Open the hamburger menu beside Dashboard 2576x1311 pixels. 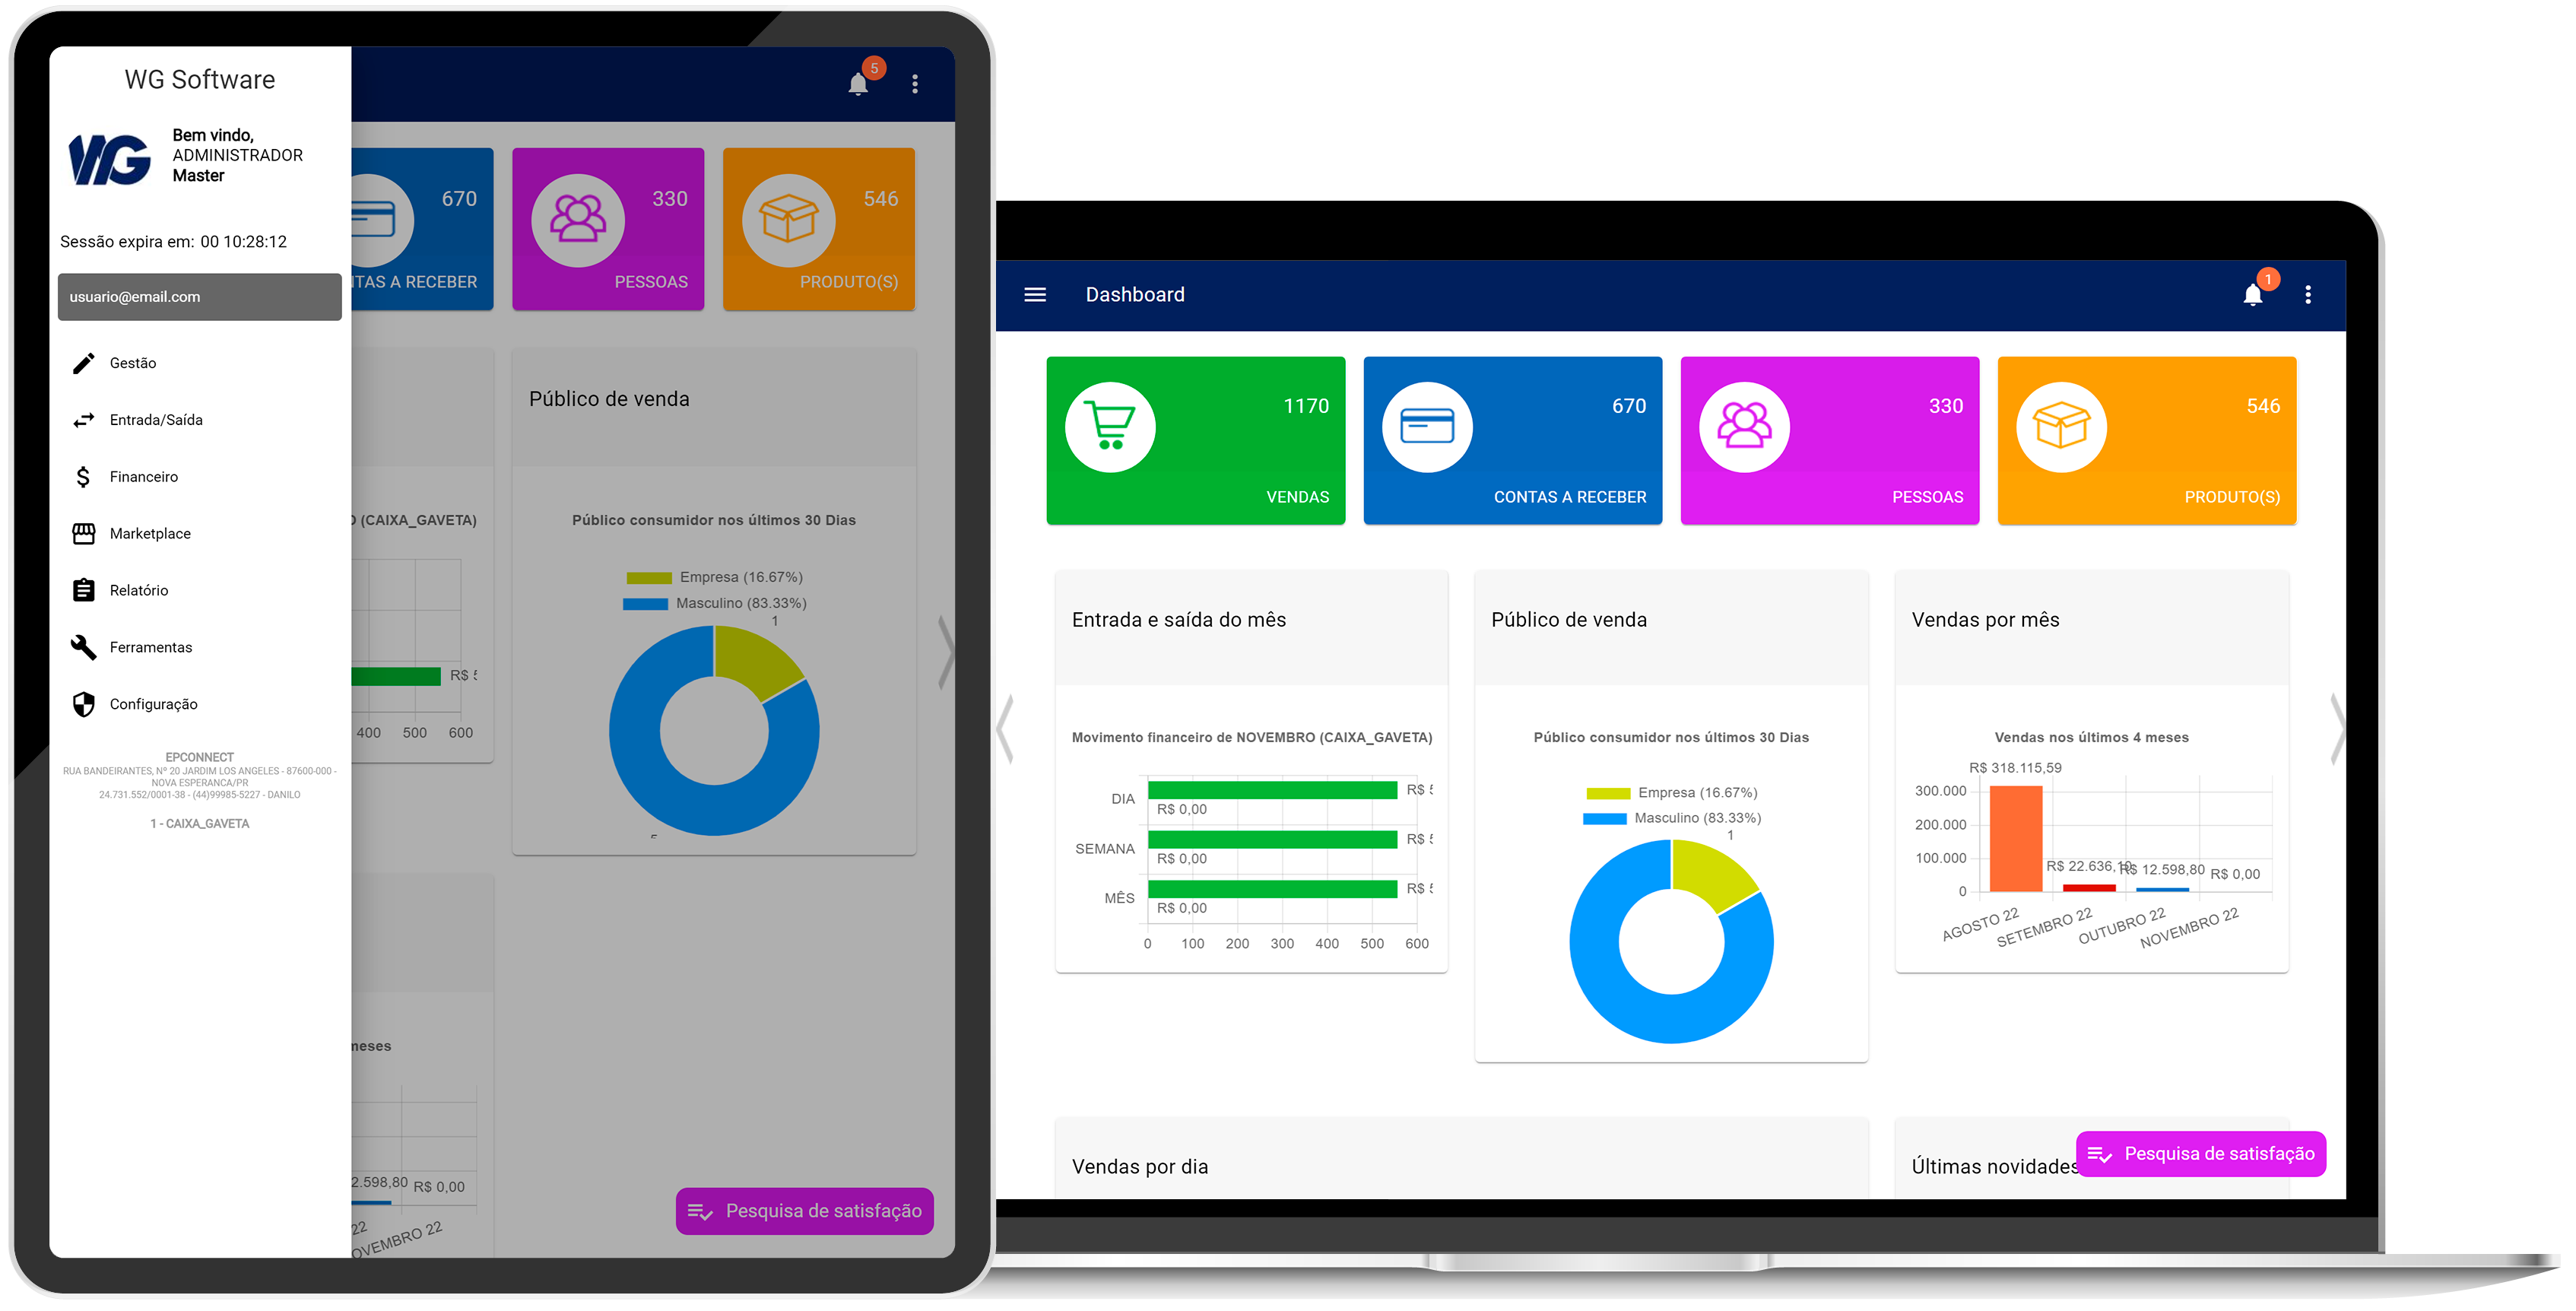point(1035,295)
